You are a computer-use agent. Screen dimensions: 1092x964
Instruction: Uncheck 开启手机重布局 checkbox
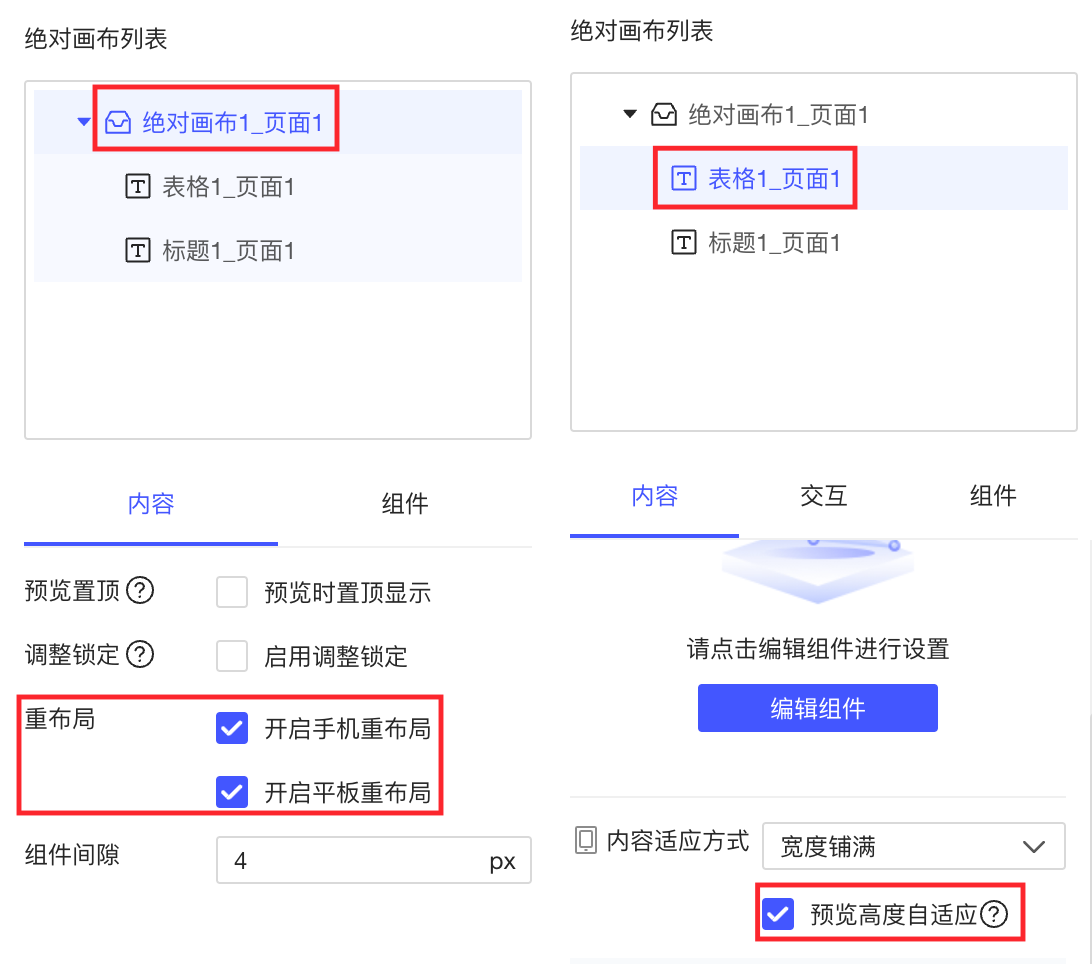pyautogui.click(x=232, y=729)
